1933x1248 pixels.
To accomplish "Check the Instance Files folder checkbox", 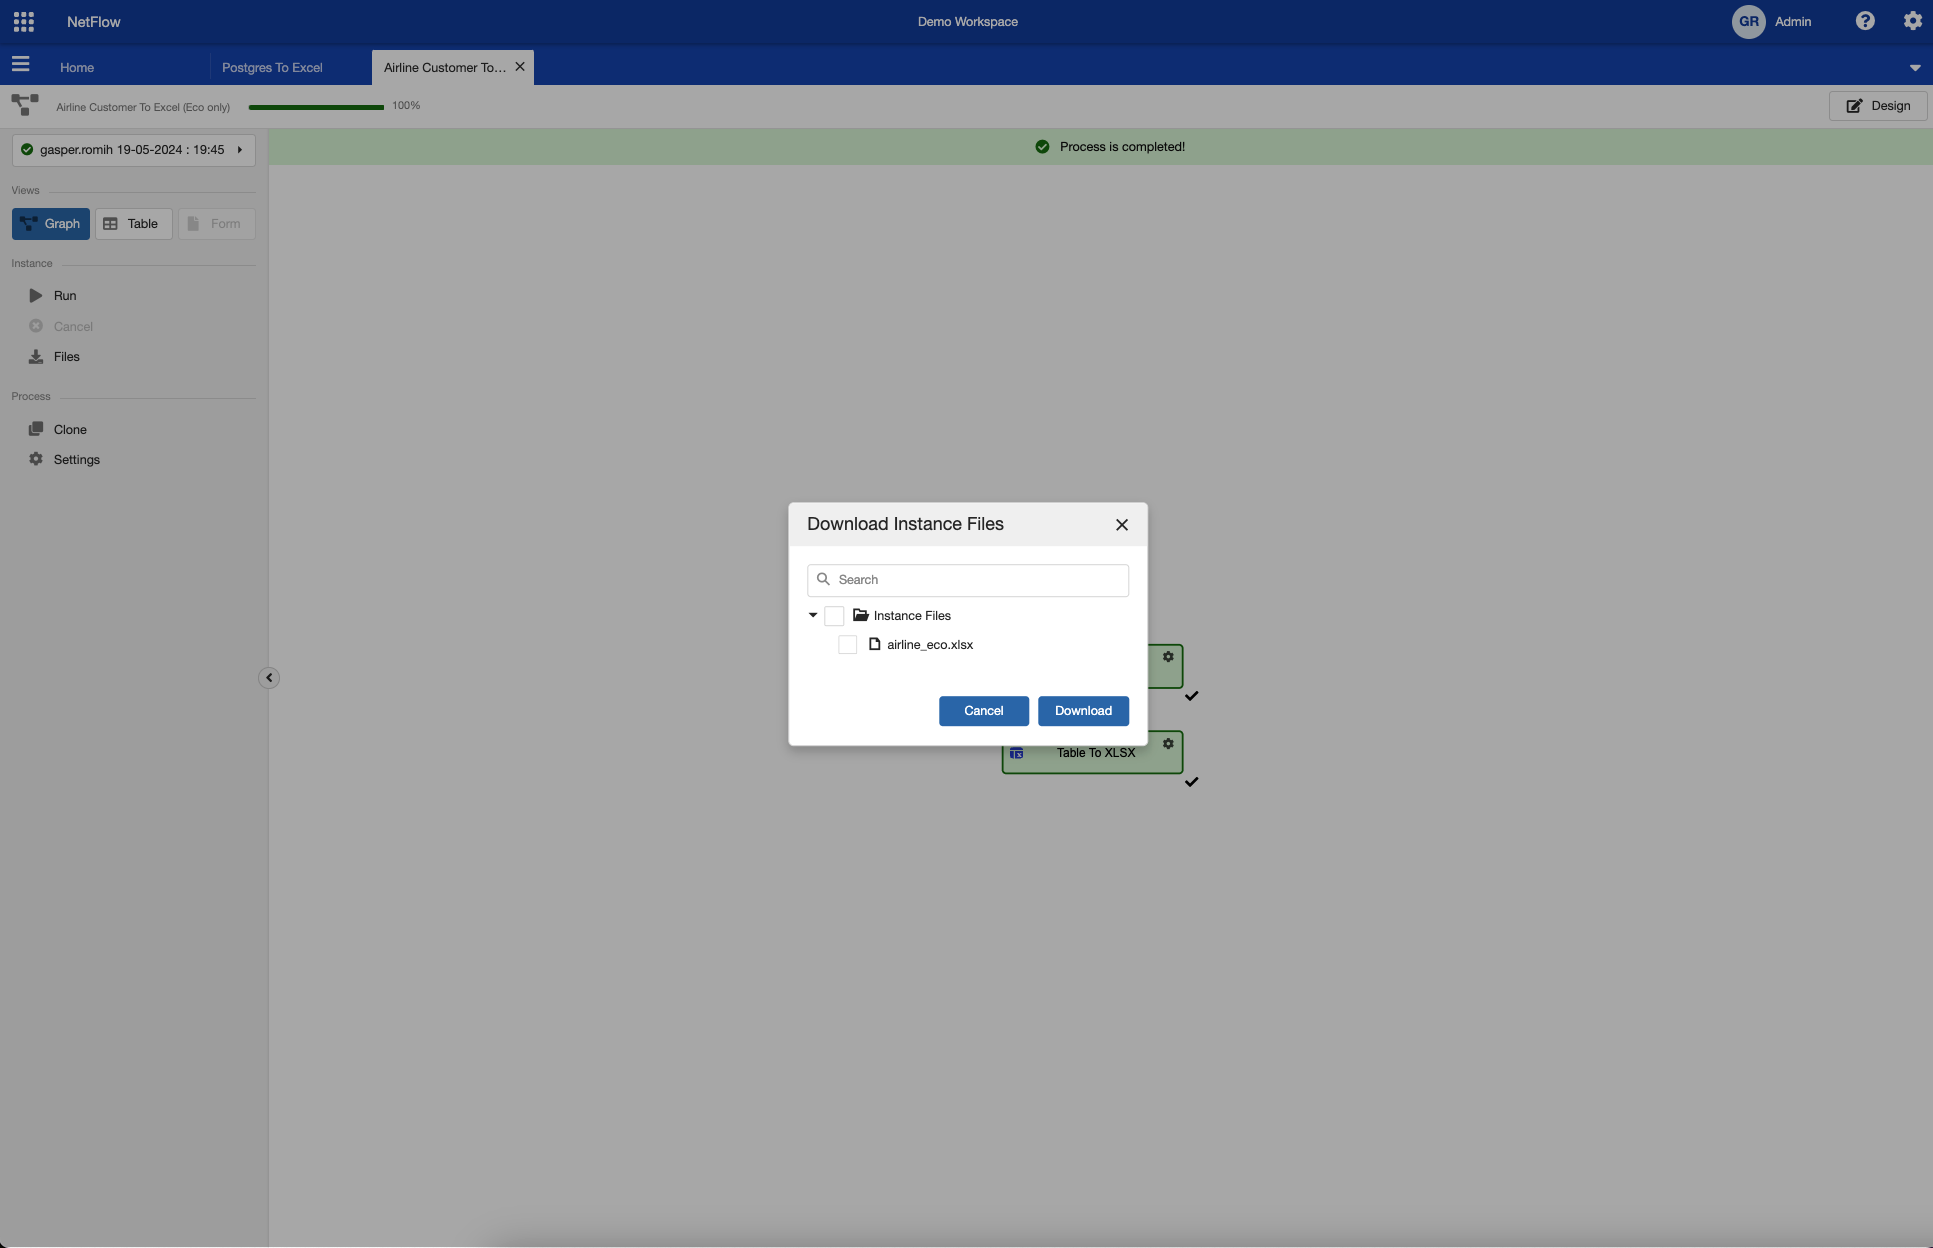I will click(834, 616).
